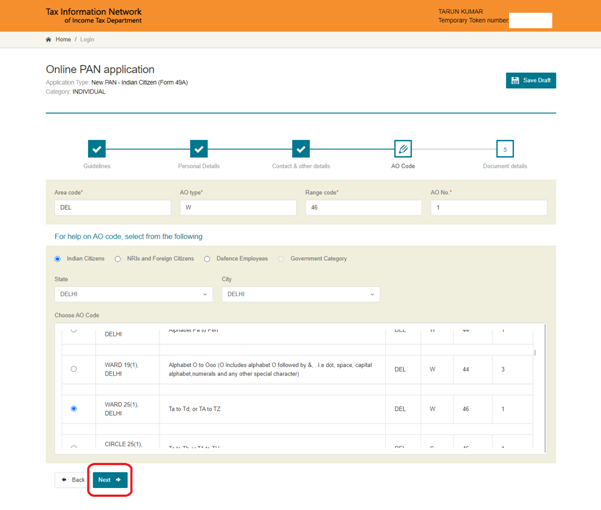Select Defence Employees radio button
Image resolution: width=601 pixels, height=510 pixels.
click(207, 259)
